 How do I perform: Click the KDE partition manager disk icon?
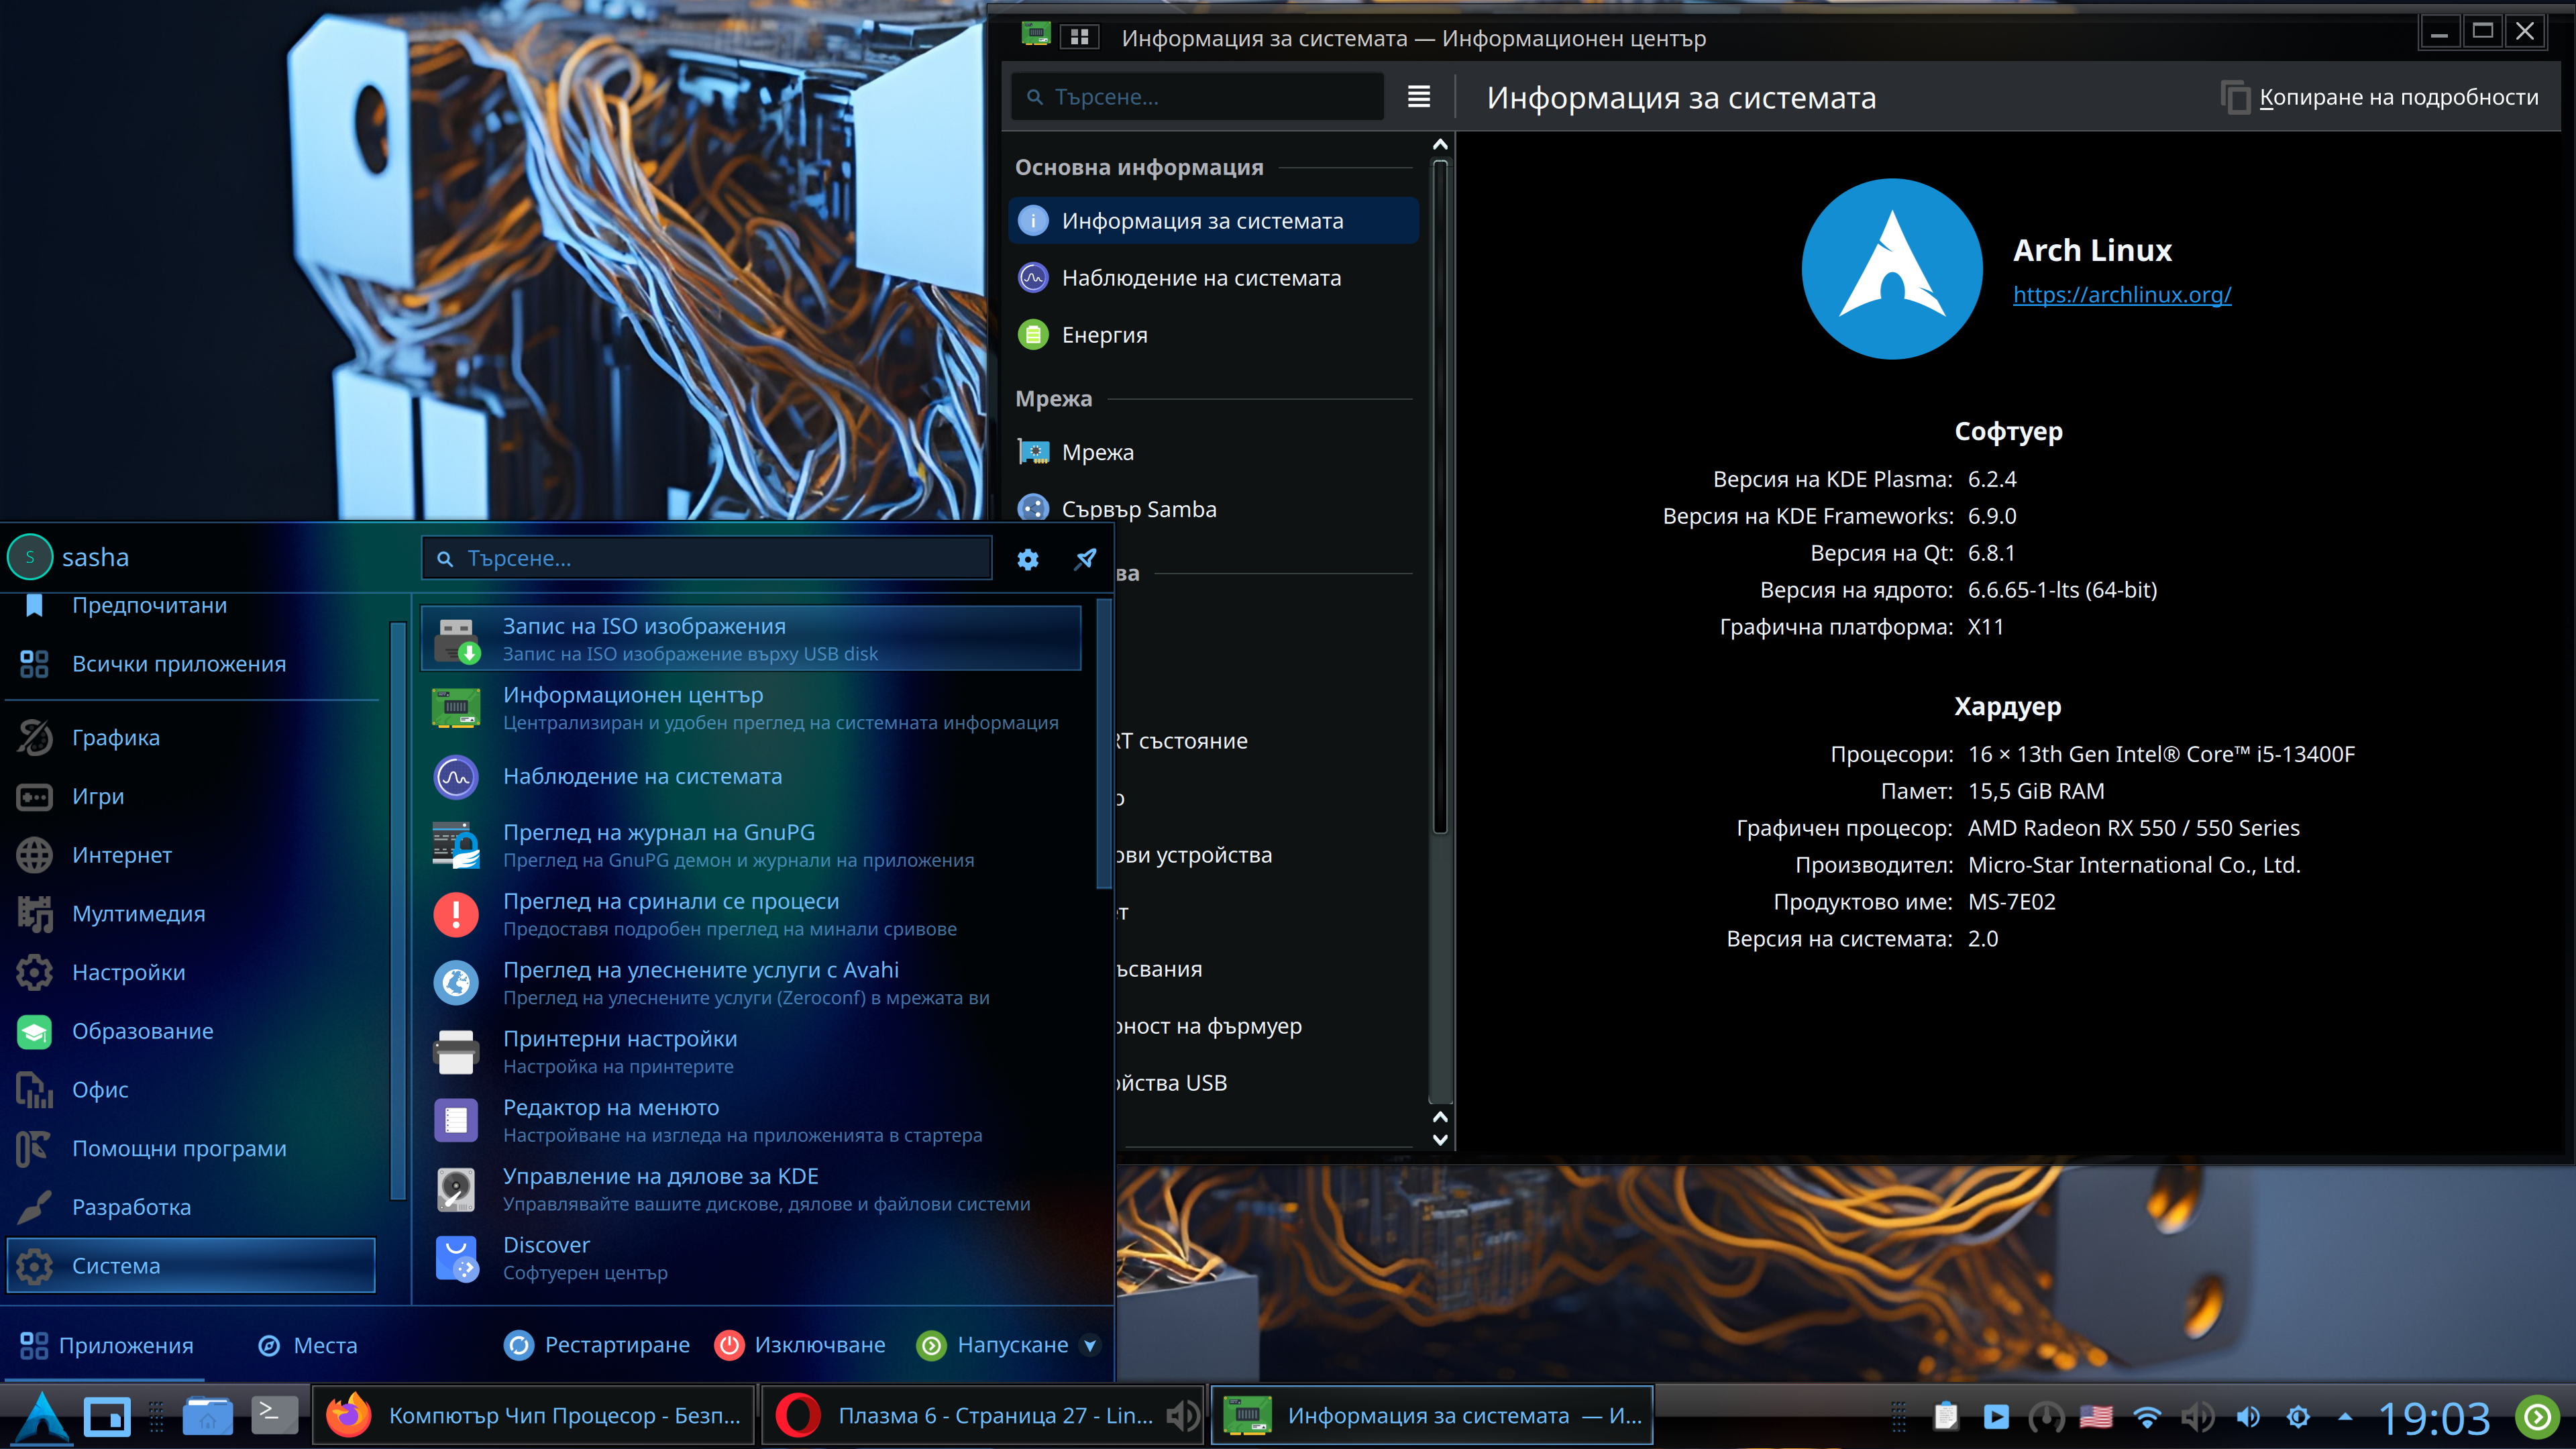pyautogui.click(x=456, y=1189)
